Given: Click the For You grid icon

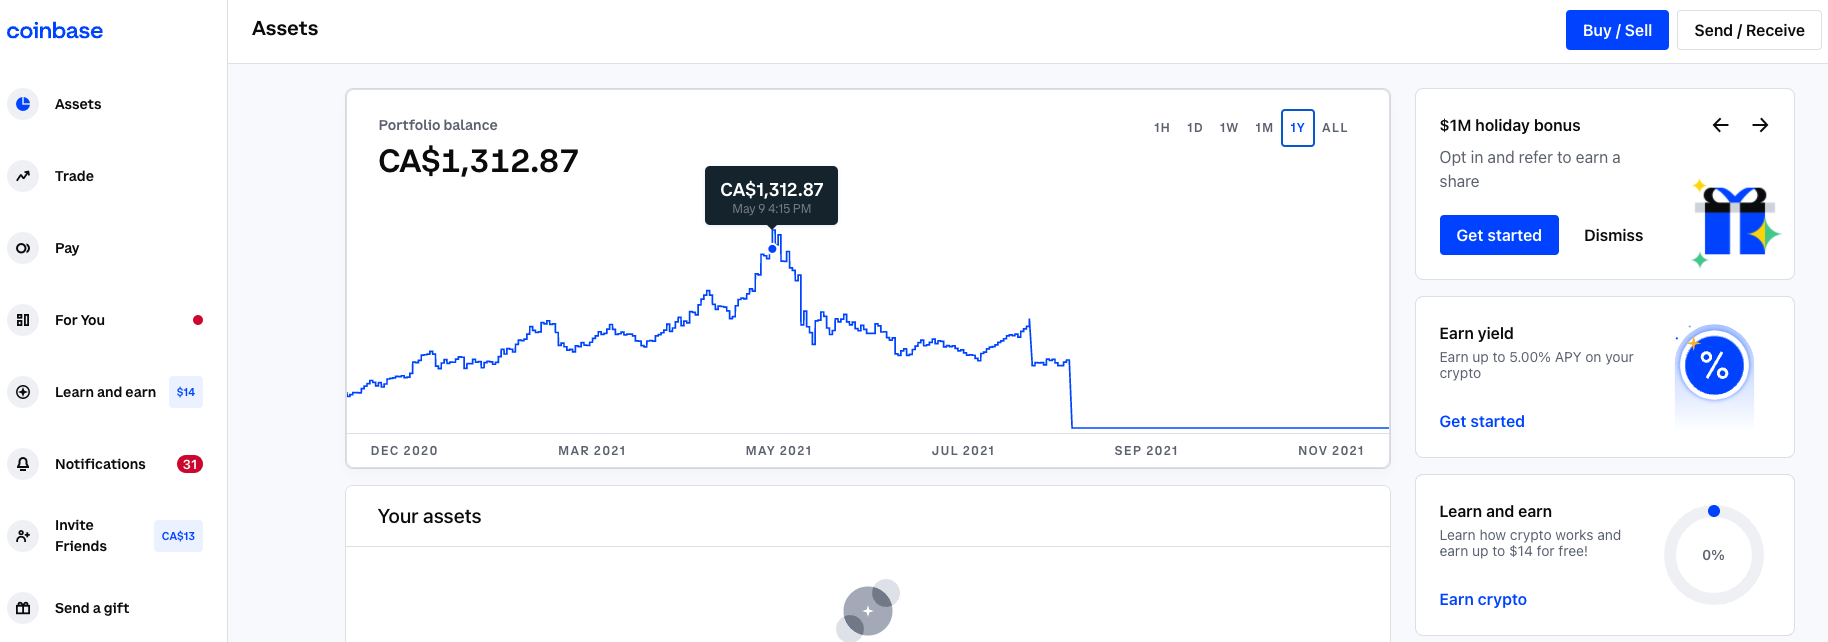Looking at the screenshot, I should pyautogui.click(x=22, y=320).
